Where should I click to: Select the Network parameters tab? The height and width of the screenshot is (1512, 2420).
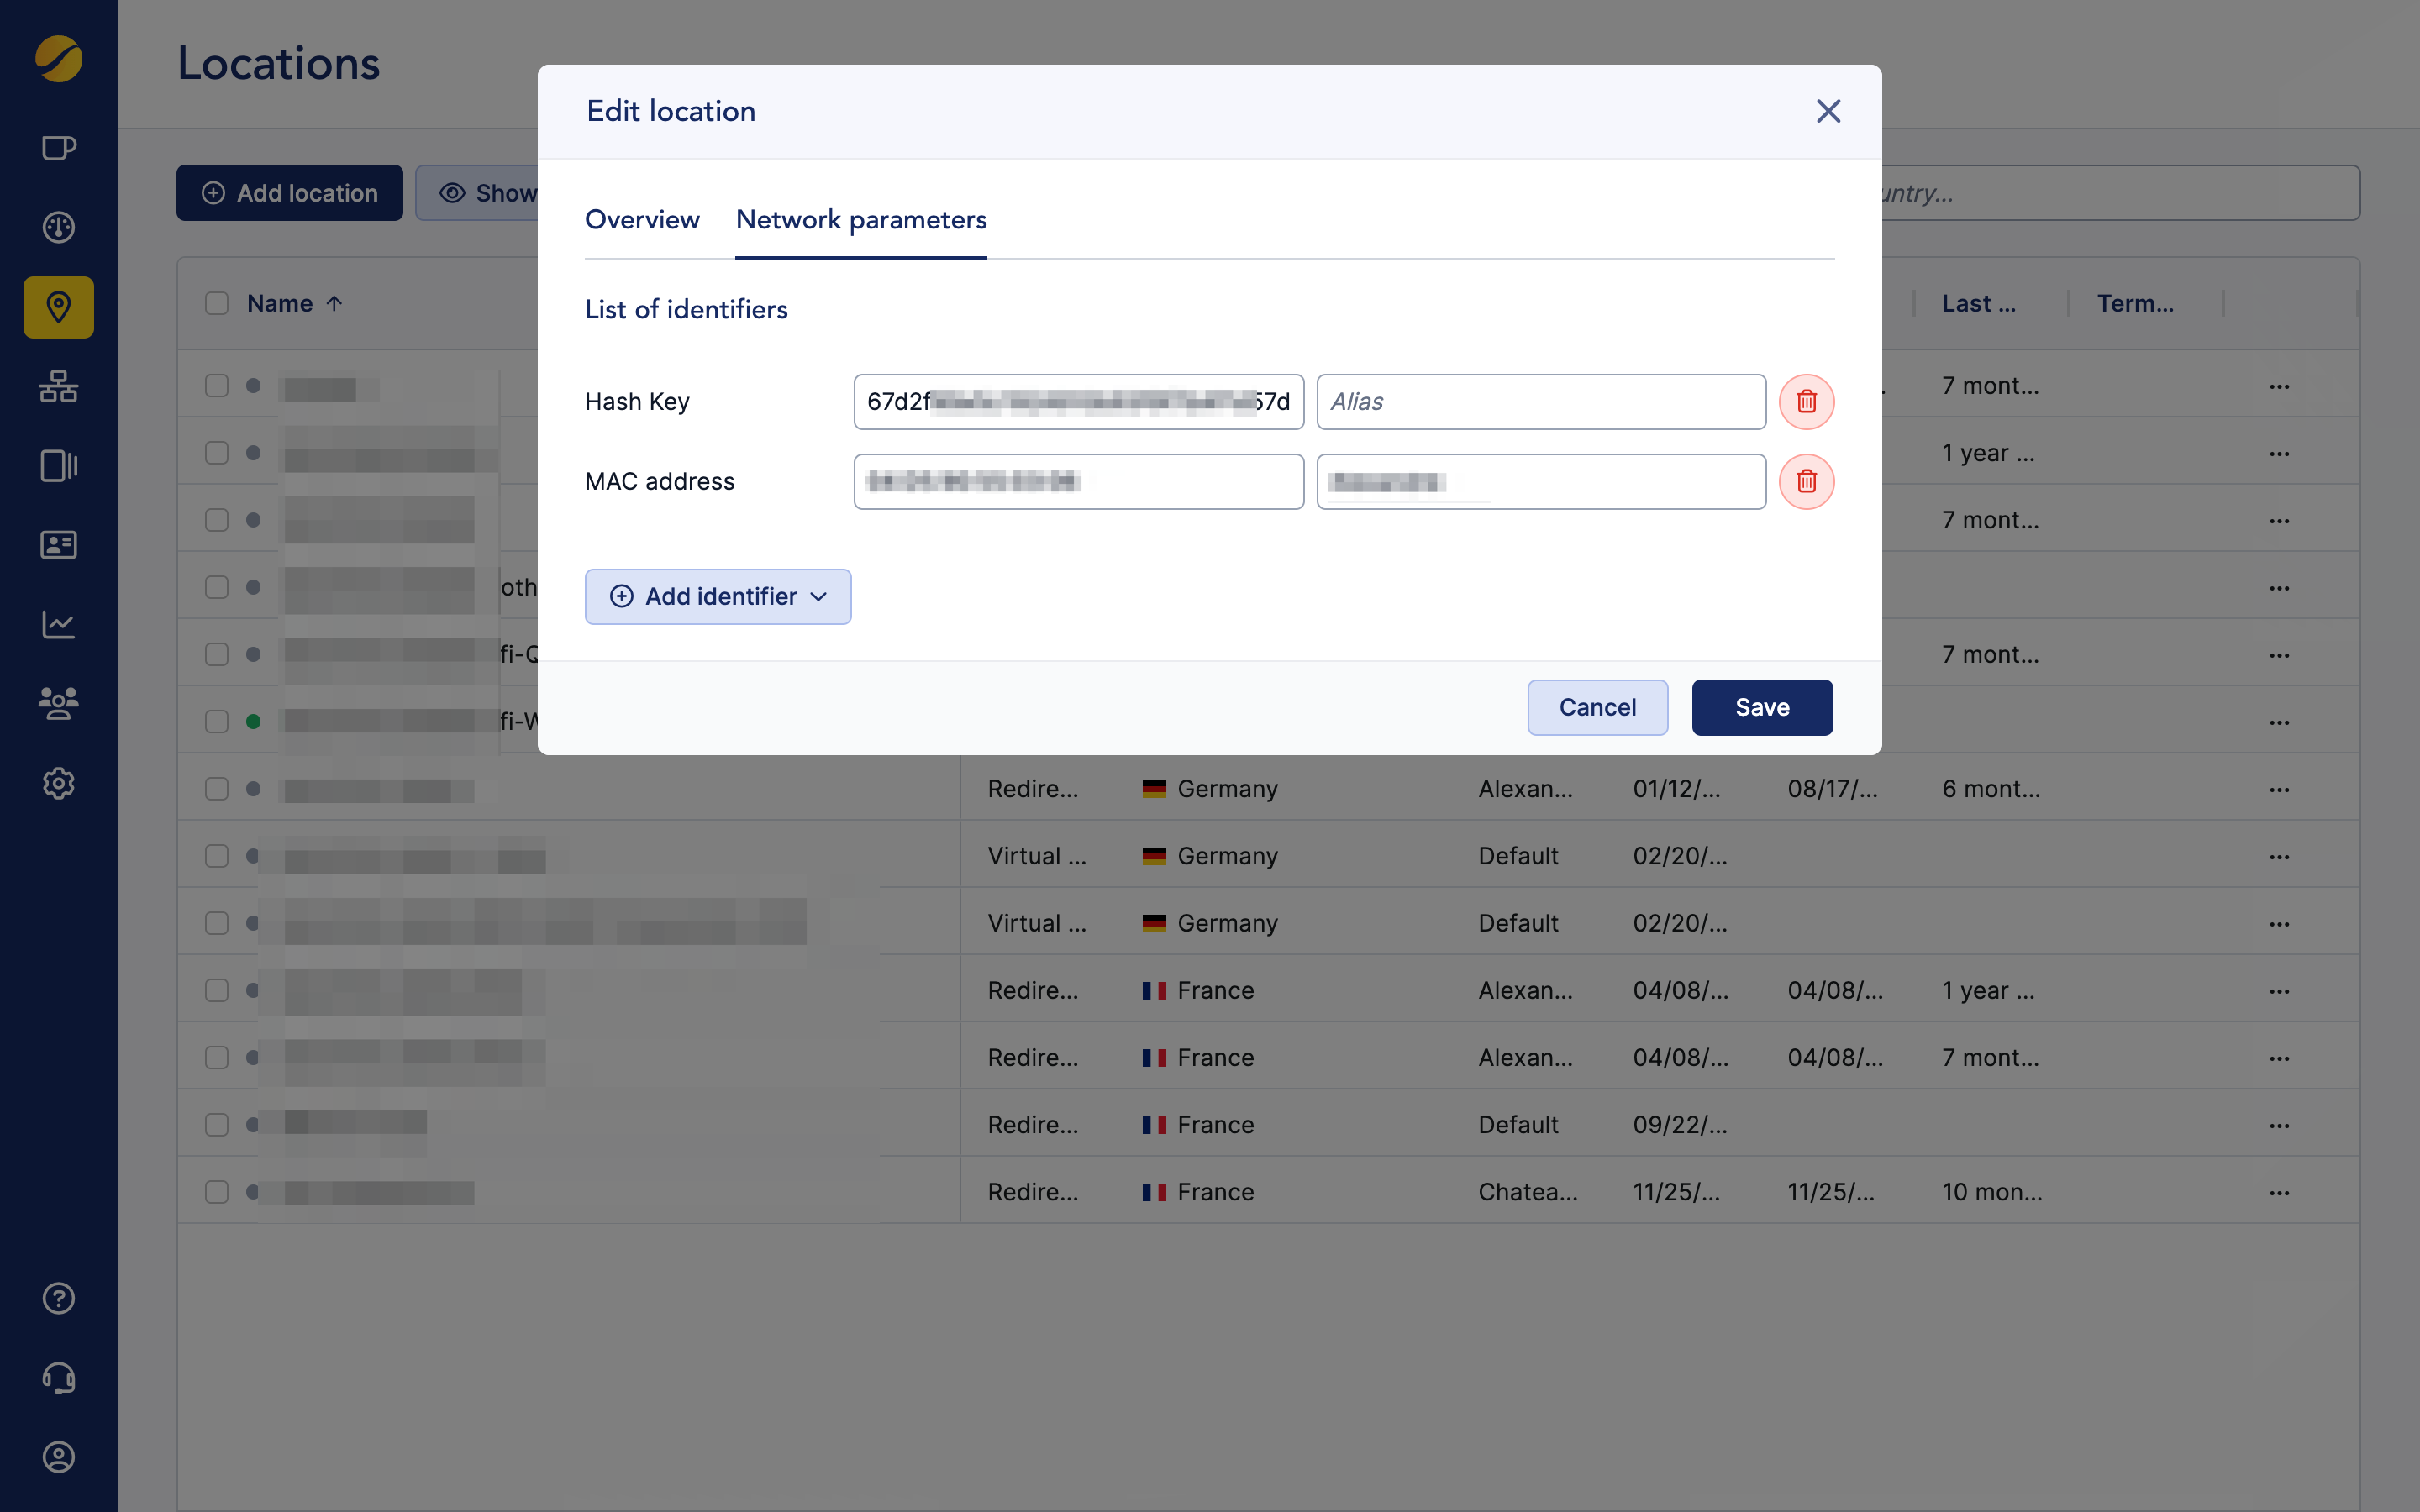(861, 220)
